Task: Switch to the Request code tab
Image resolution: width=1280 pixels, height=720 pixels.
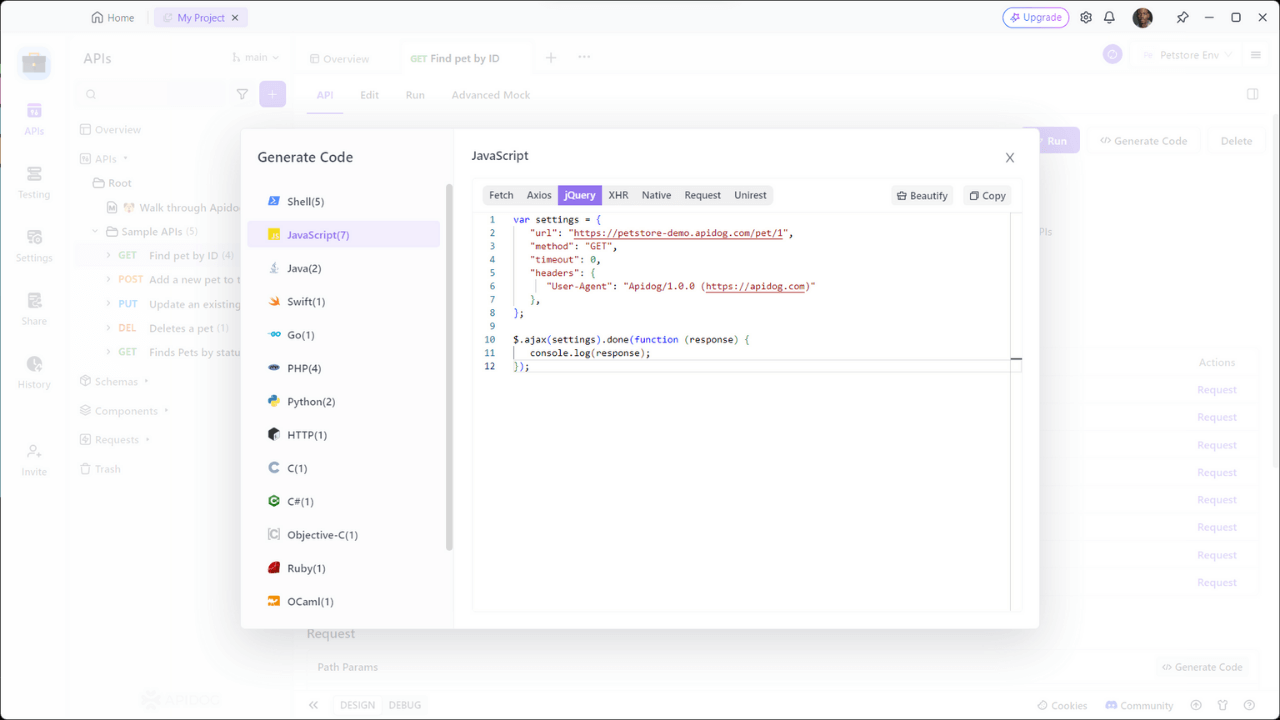Action: click(702, 195)
